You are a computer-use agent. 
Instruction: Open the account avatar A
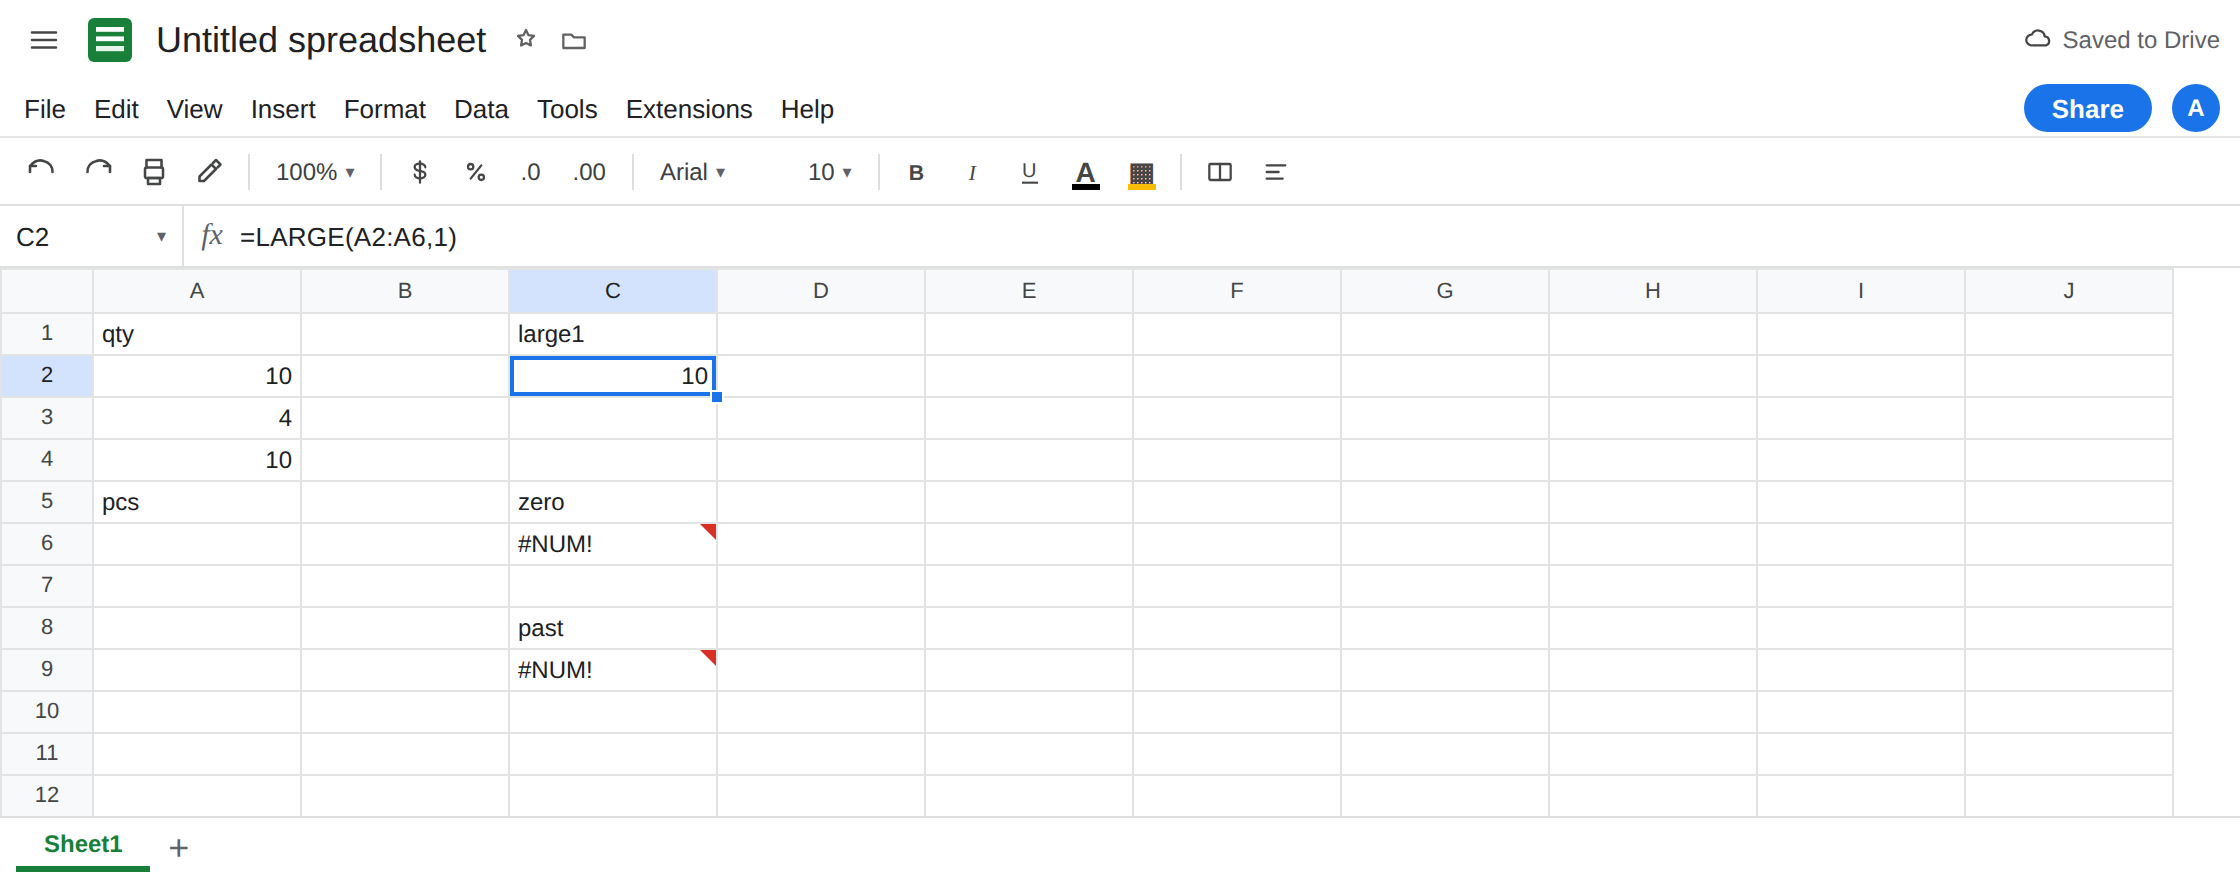pyautogui.click(x=2196, y=108)
